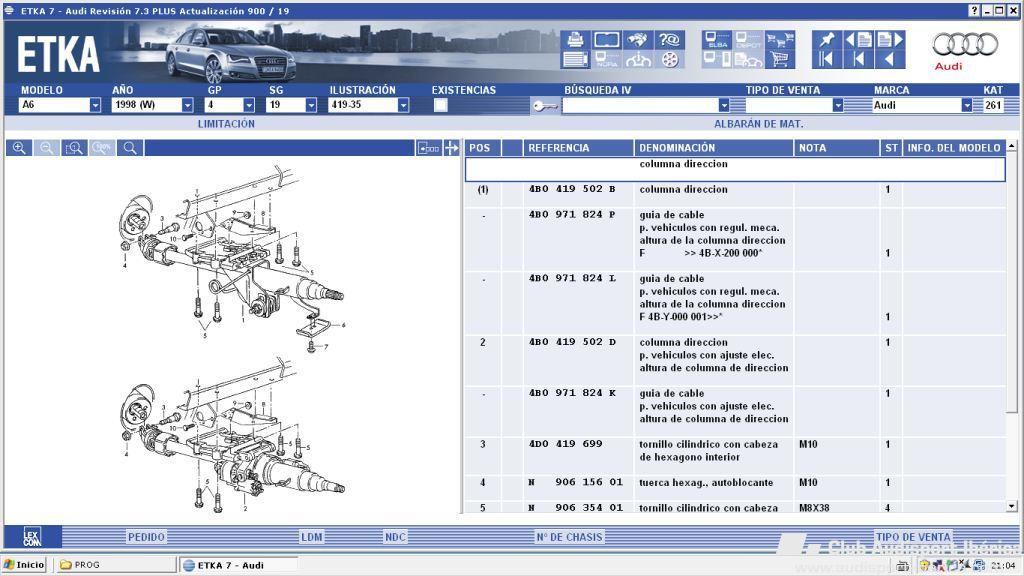Image resolution: width=1024 pixels, height=576 pixels.
Task: Click the yellow shield tray icon
Action: click(925, 566)
